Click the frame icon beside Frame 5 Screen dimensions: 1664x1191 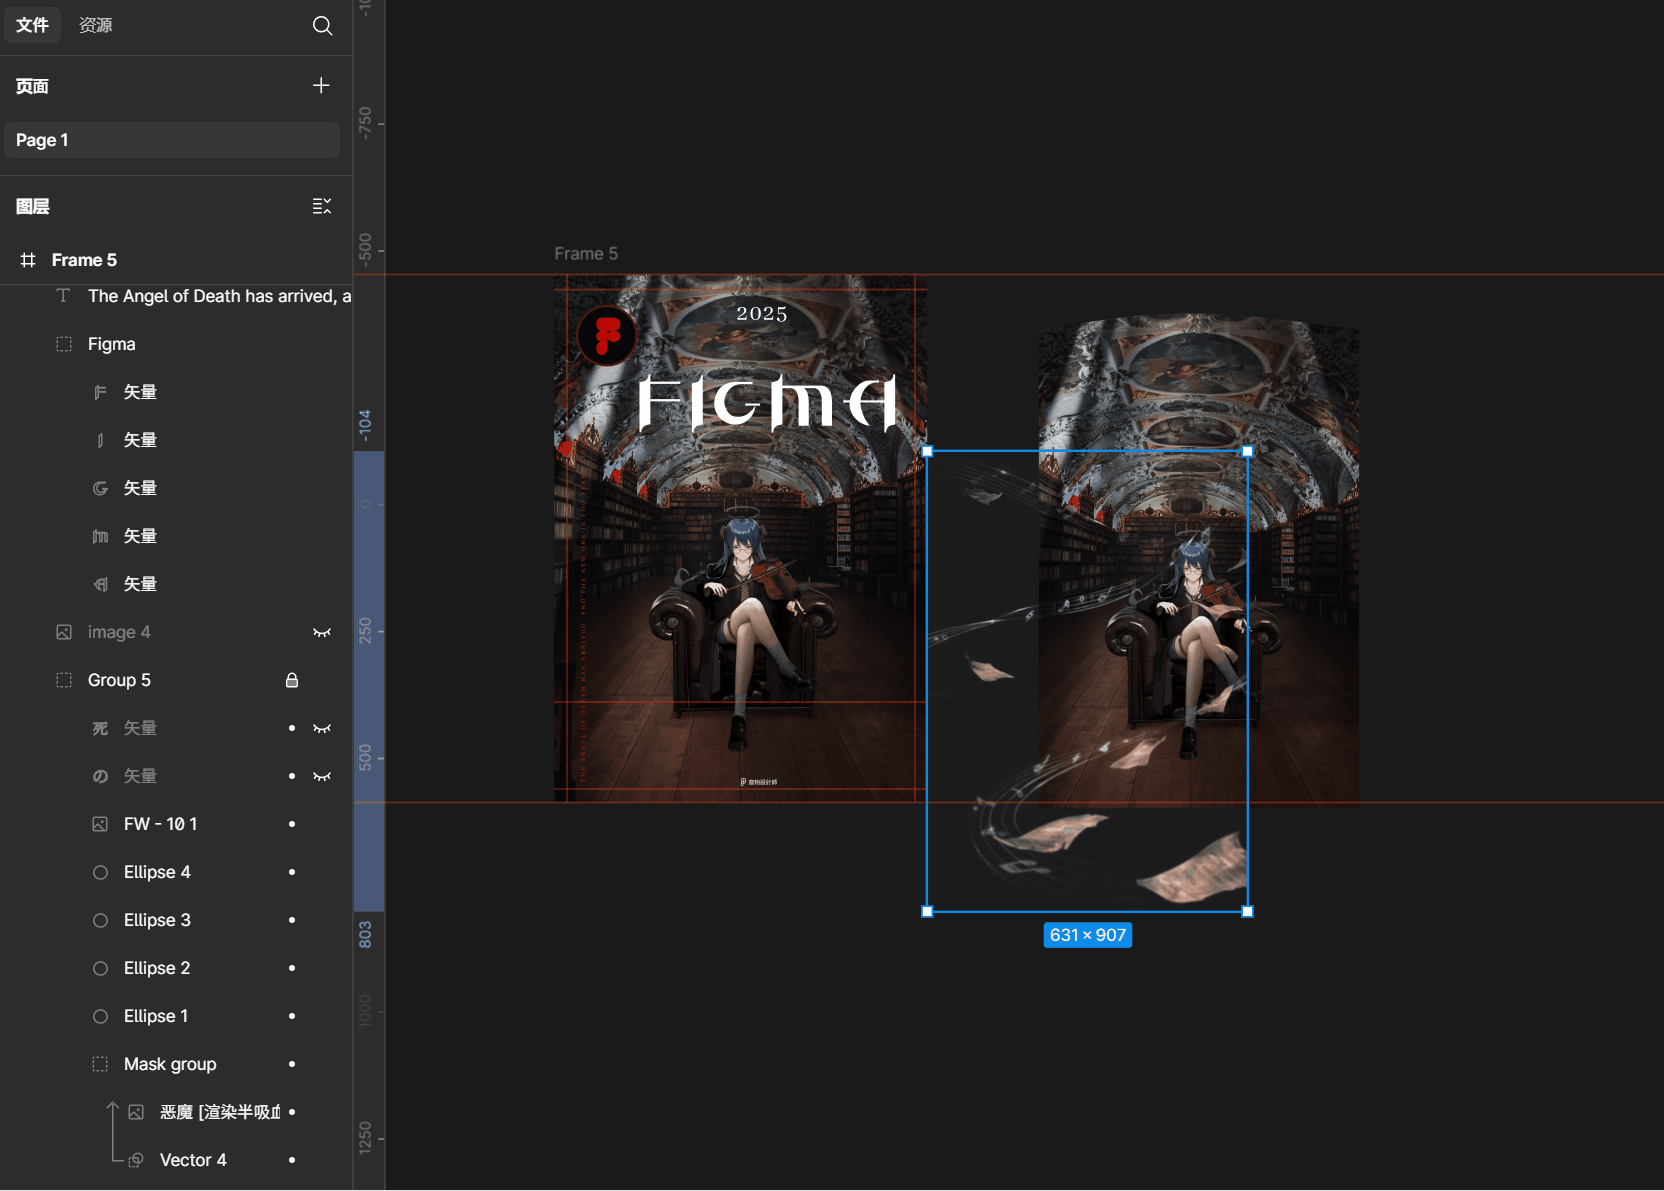[28, 260]
